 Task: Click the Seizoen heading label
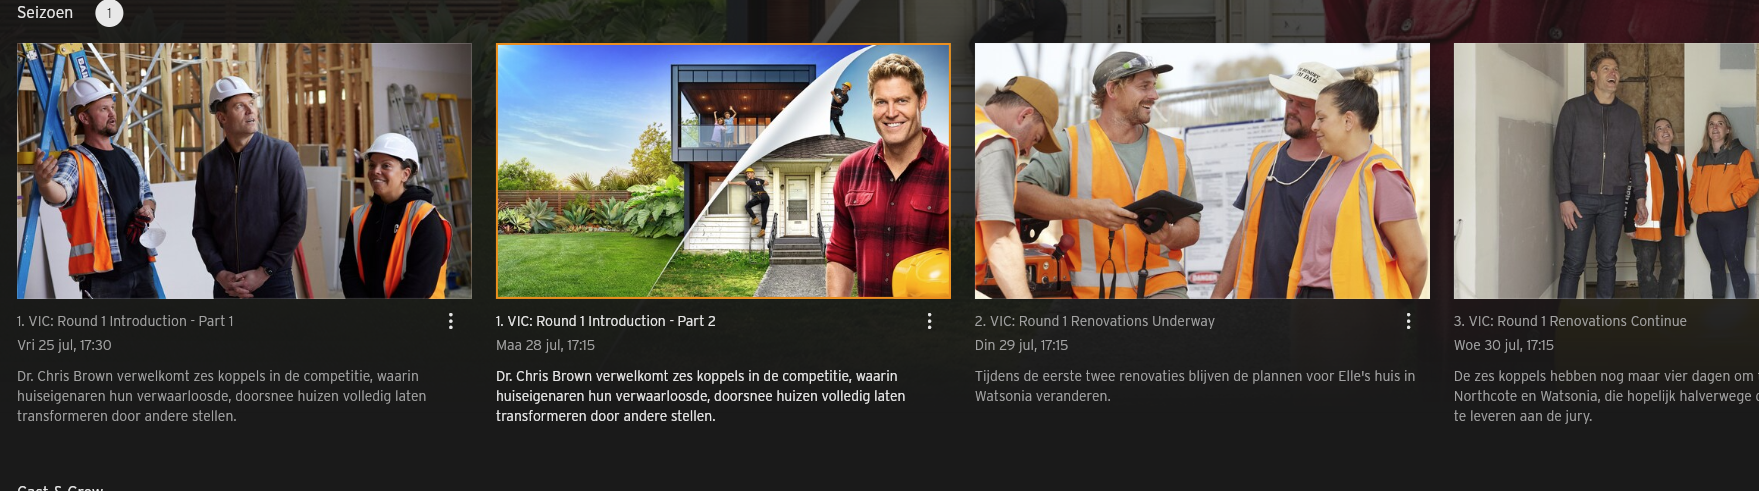tap(45, 12)
